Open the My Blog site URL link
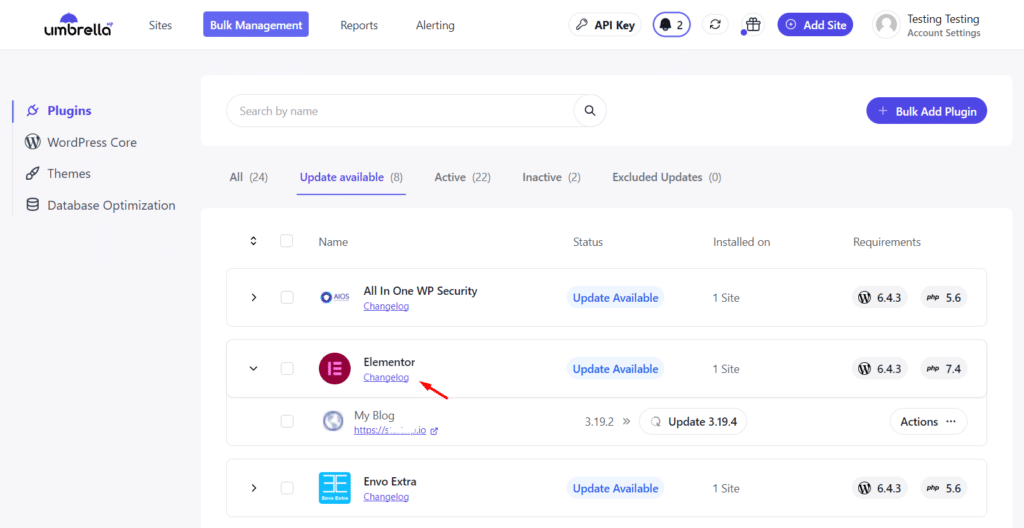The image size is (1024, 528). pyautogui.click(x=391, y=431)
